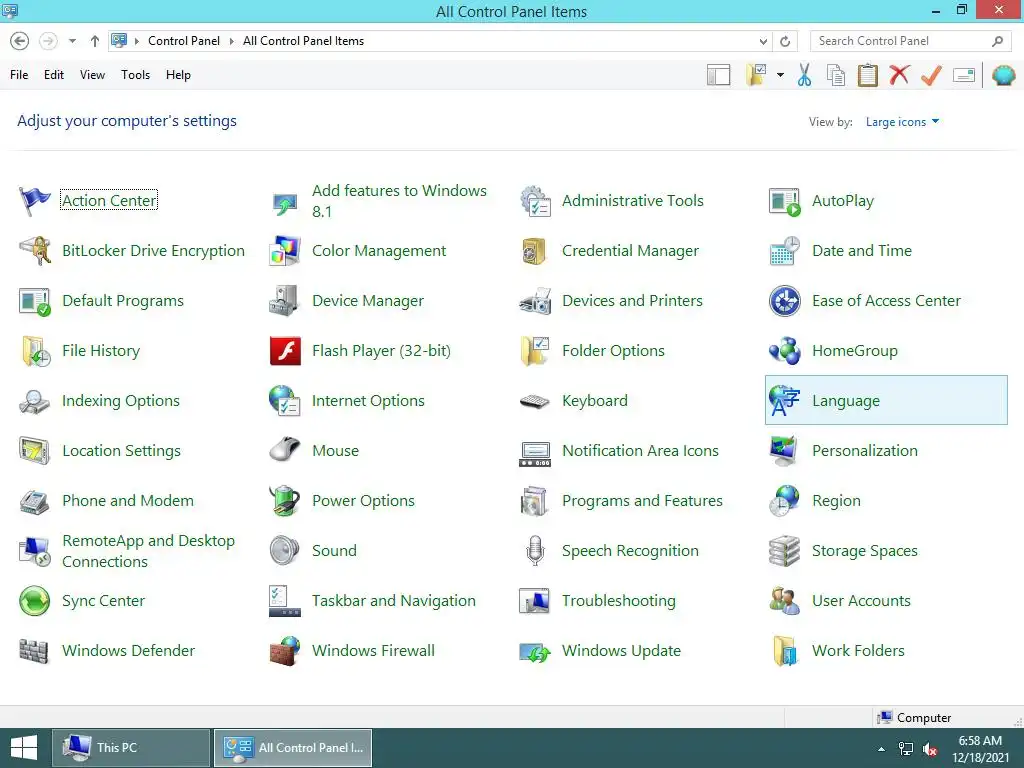Click the Sound speaker icon
Viewport: 1024px width, 768px height.
tap(285, 551)
